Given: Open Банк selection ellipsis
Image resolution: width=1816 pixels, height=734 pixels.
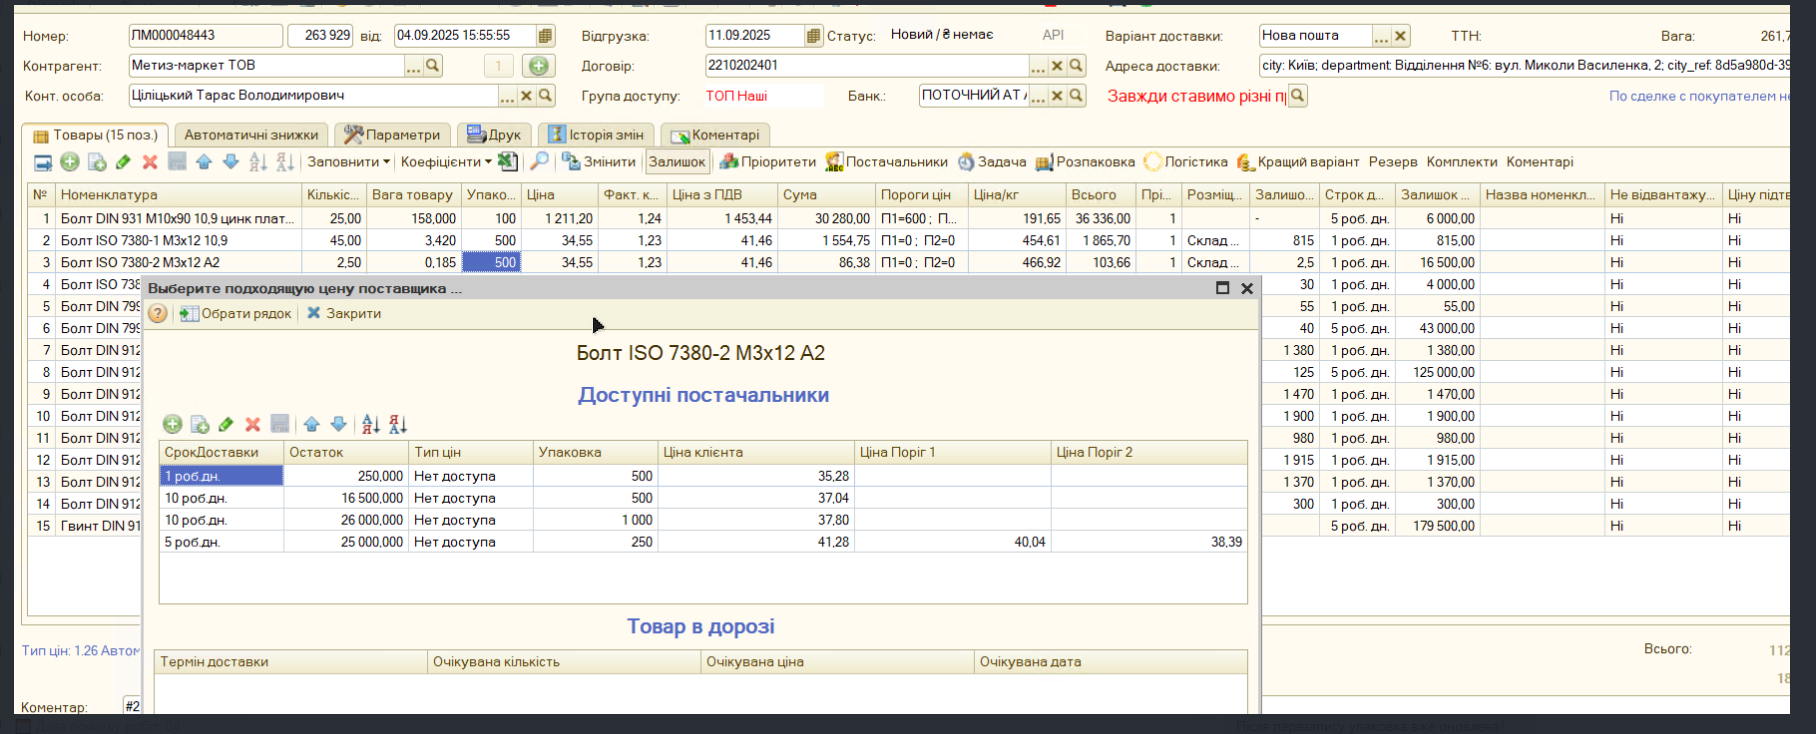Looking at the screenshot, I should pos(1038,96).
